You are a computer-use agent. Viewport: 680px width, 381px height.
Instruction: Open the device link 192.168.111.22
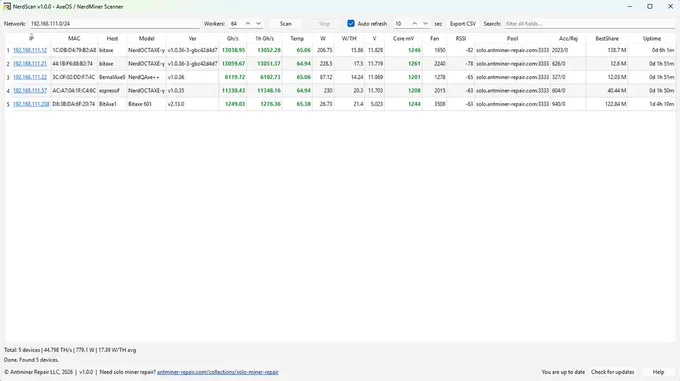click(x=30, y=77)
